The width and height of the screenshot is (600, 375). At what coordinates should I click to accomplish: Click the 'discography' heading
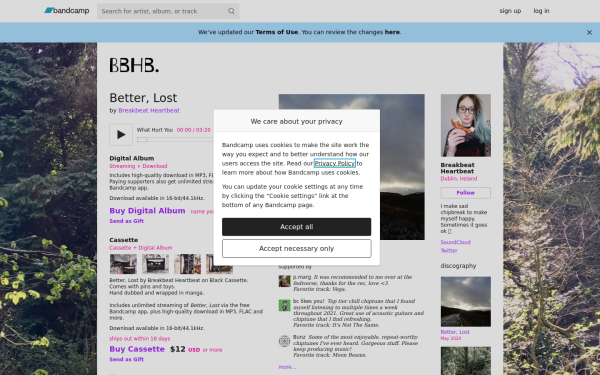point(458,266)
